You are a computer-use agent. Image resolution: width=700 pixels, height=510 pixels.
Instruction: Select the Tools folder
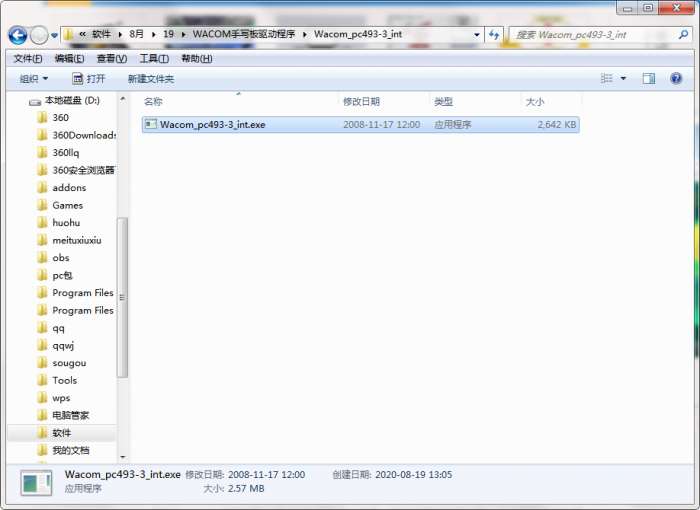pos(65,380)
